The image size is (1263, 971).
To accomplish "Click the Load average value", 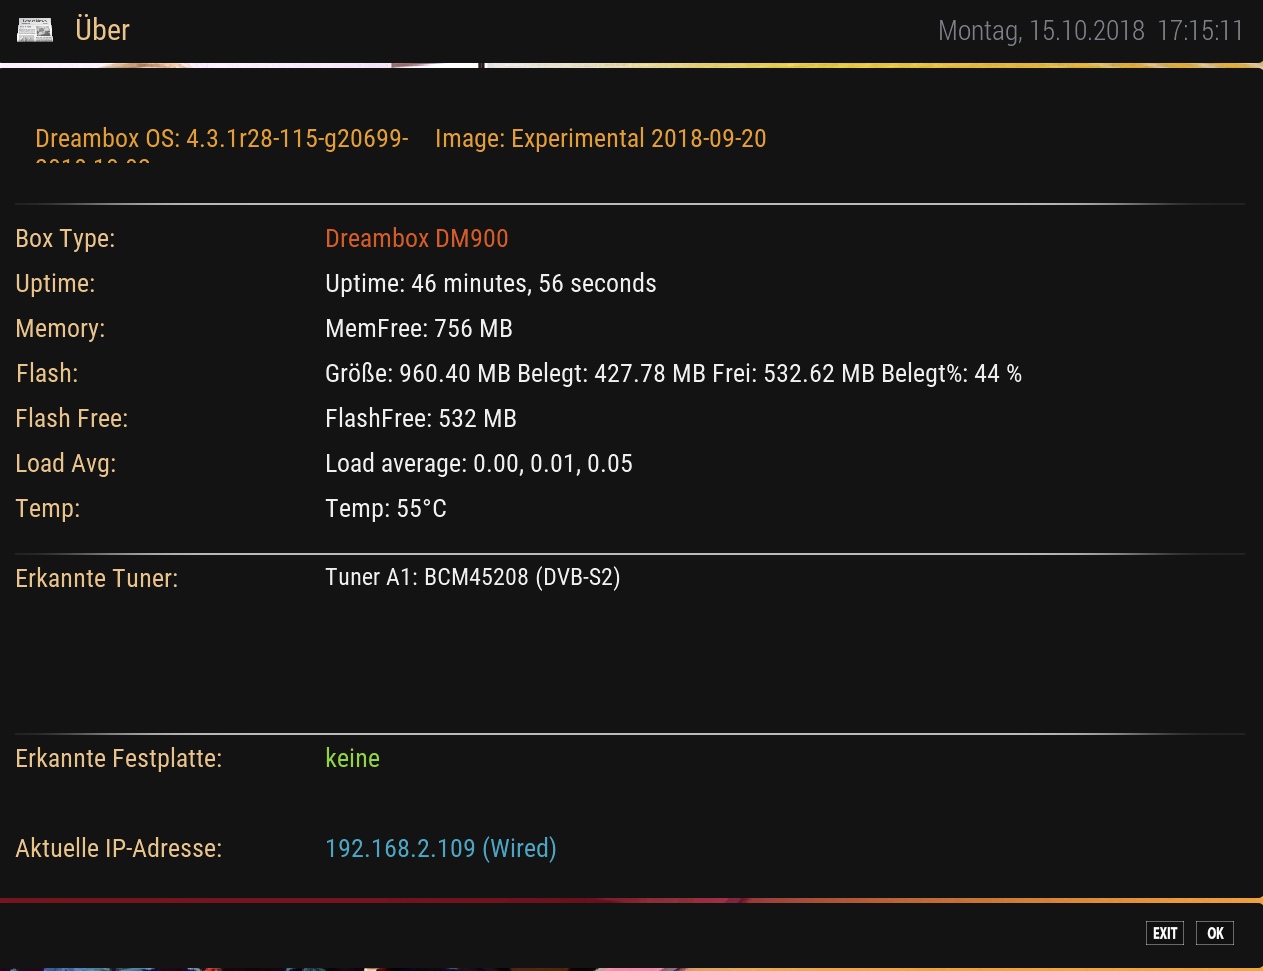I will pyautogui.click(x=478, y=464).
